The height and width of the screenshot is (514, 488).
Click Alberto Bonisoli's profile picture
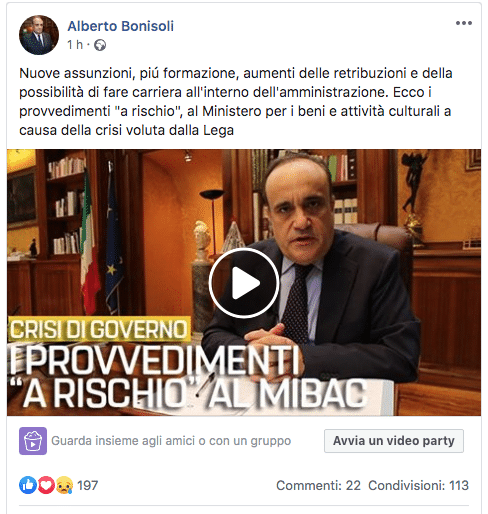(39, 35)
